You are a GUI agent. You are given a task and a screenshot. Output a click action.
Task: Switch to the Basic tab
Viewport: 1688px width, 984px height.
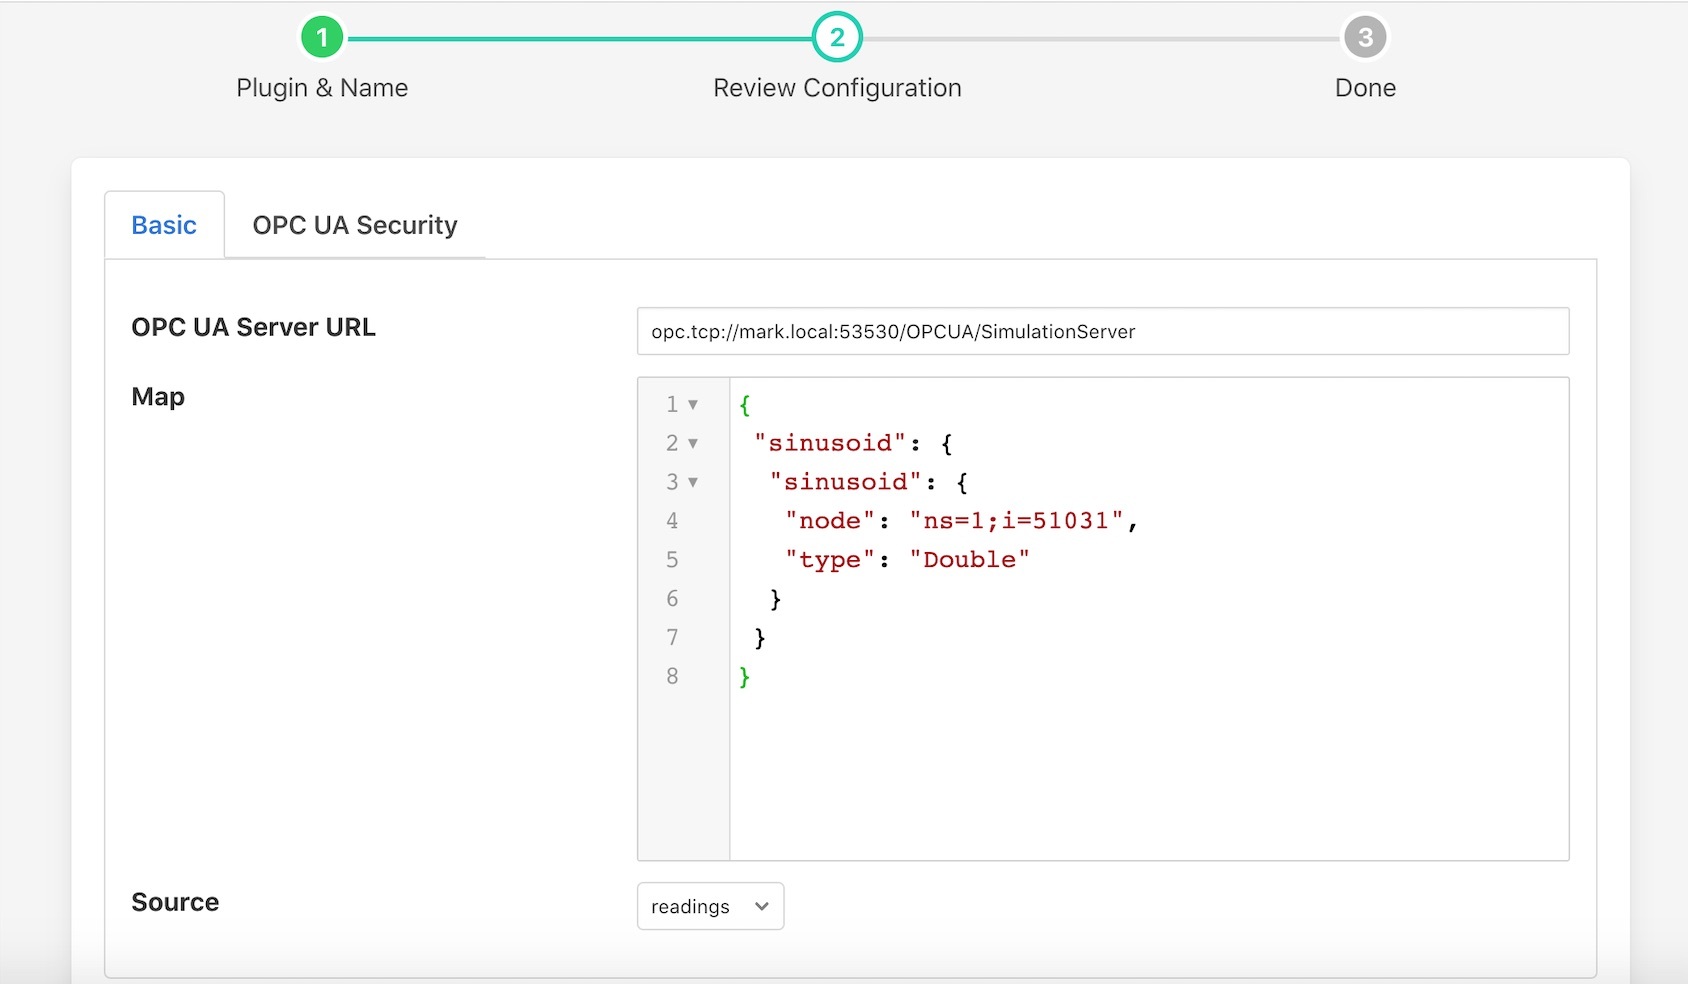(164, 225)
